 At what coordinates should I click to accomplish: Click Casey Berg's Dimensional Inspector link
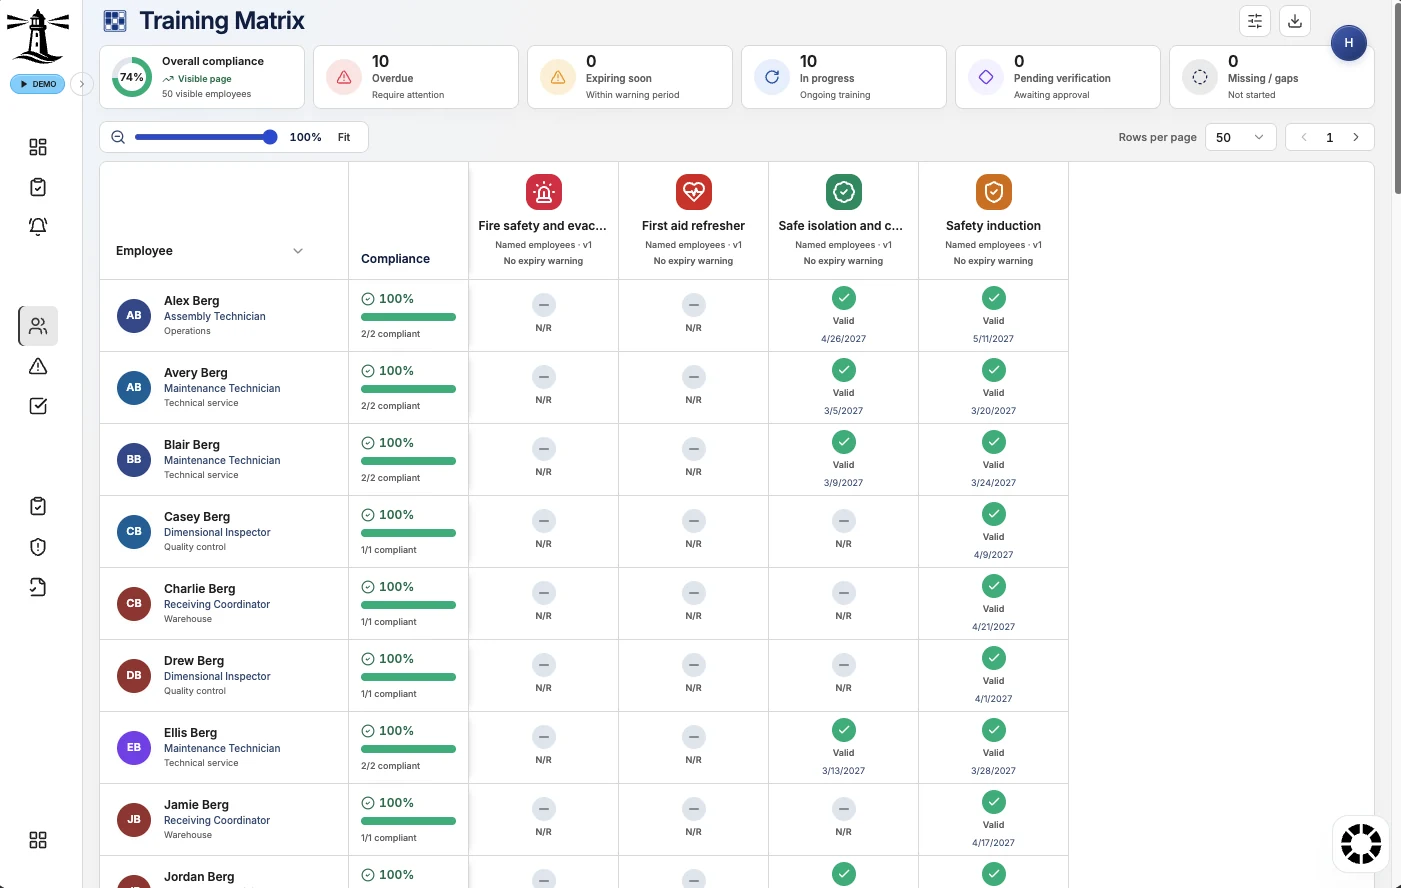[x=217, y=532]
